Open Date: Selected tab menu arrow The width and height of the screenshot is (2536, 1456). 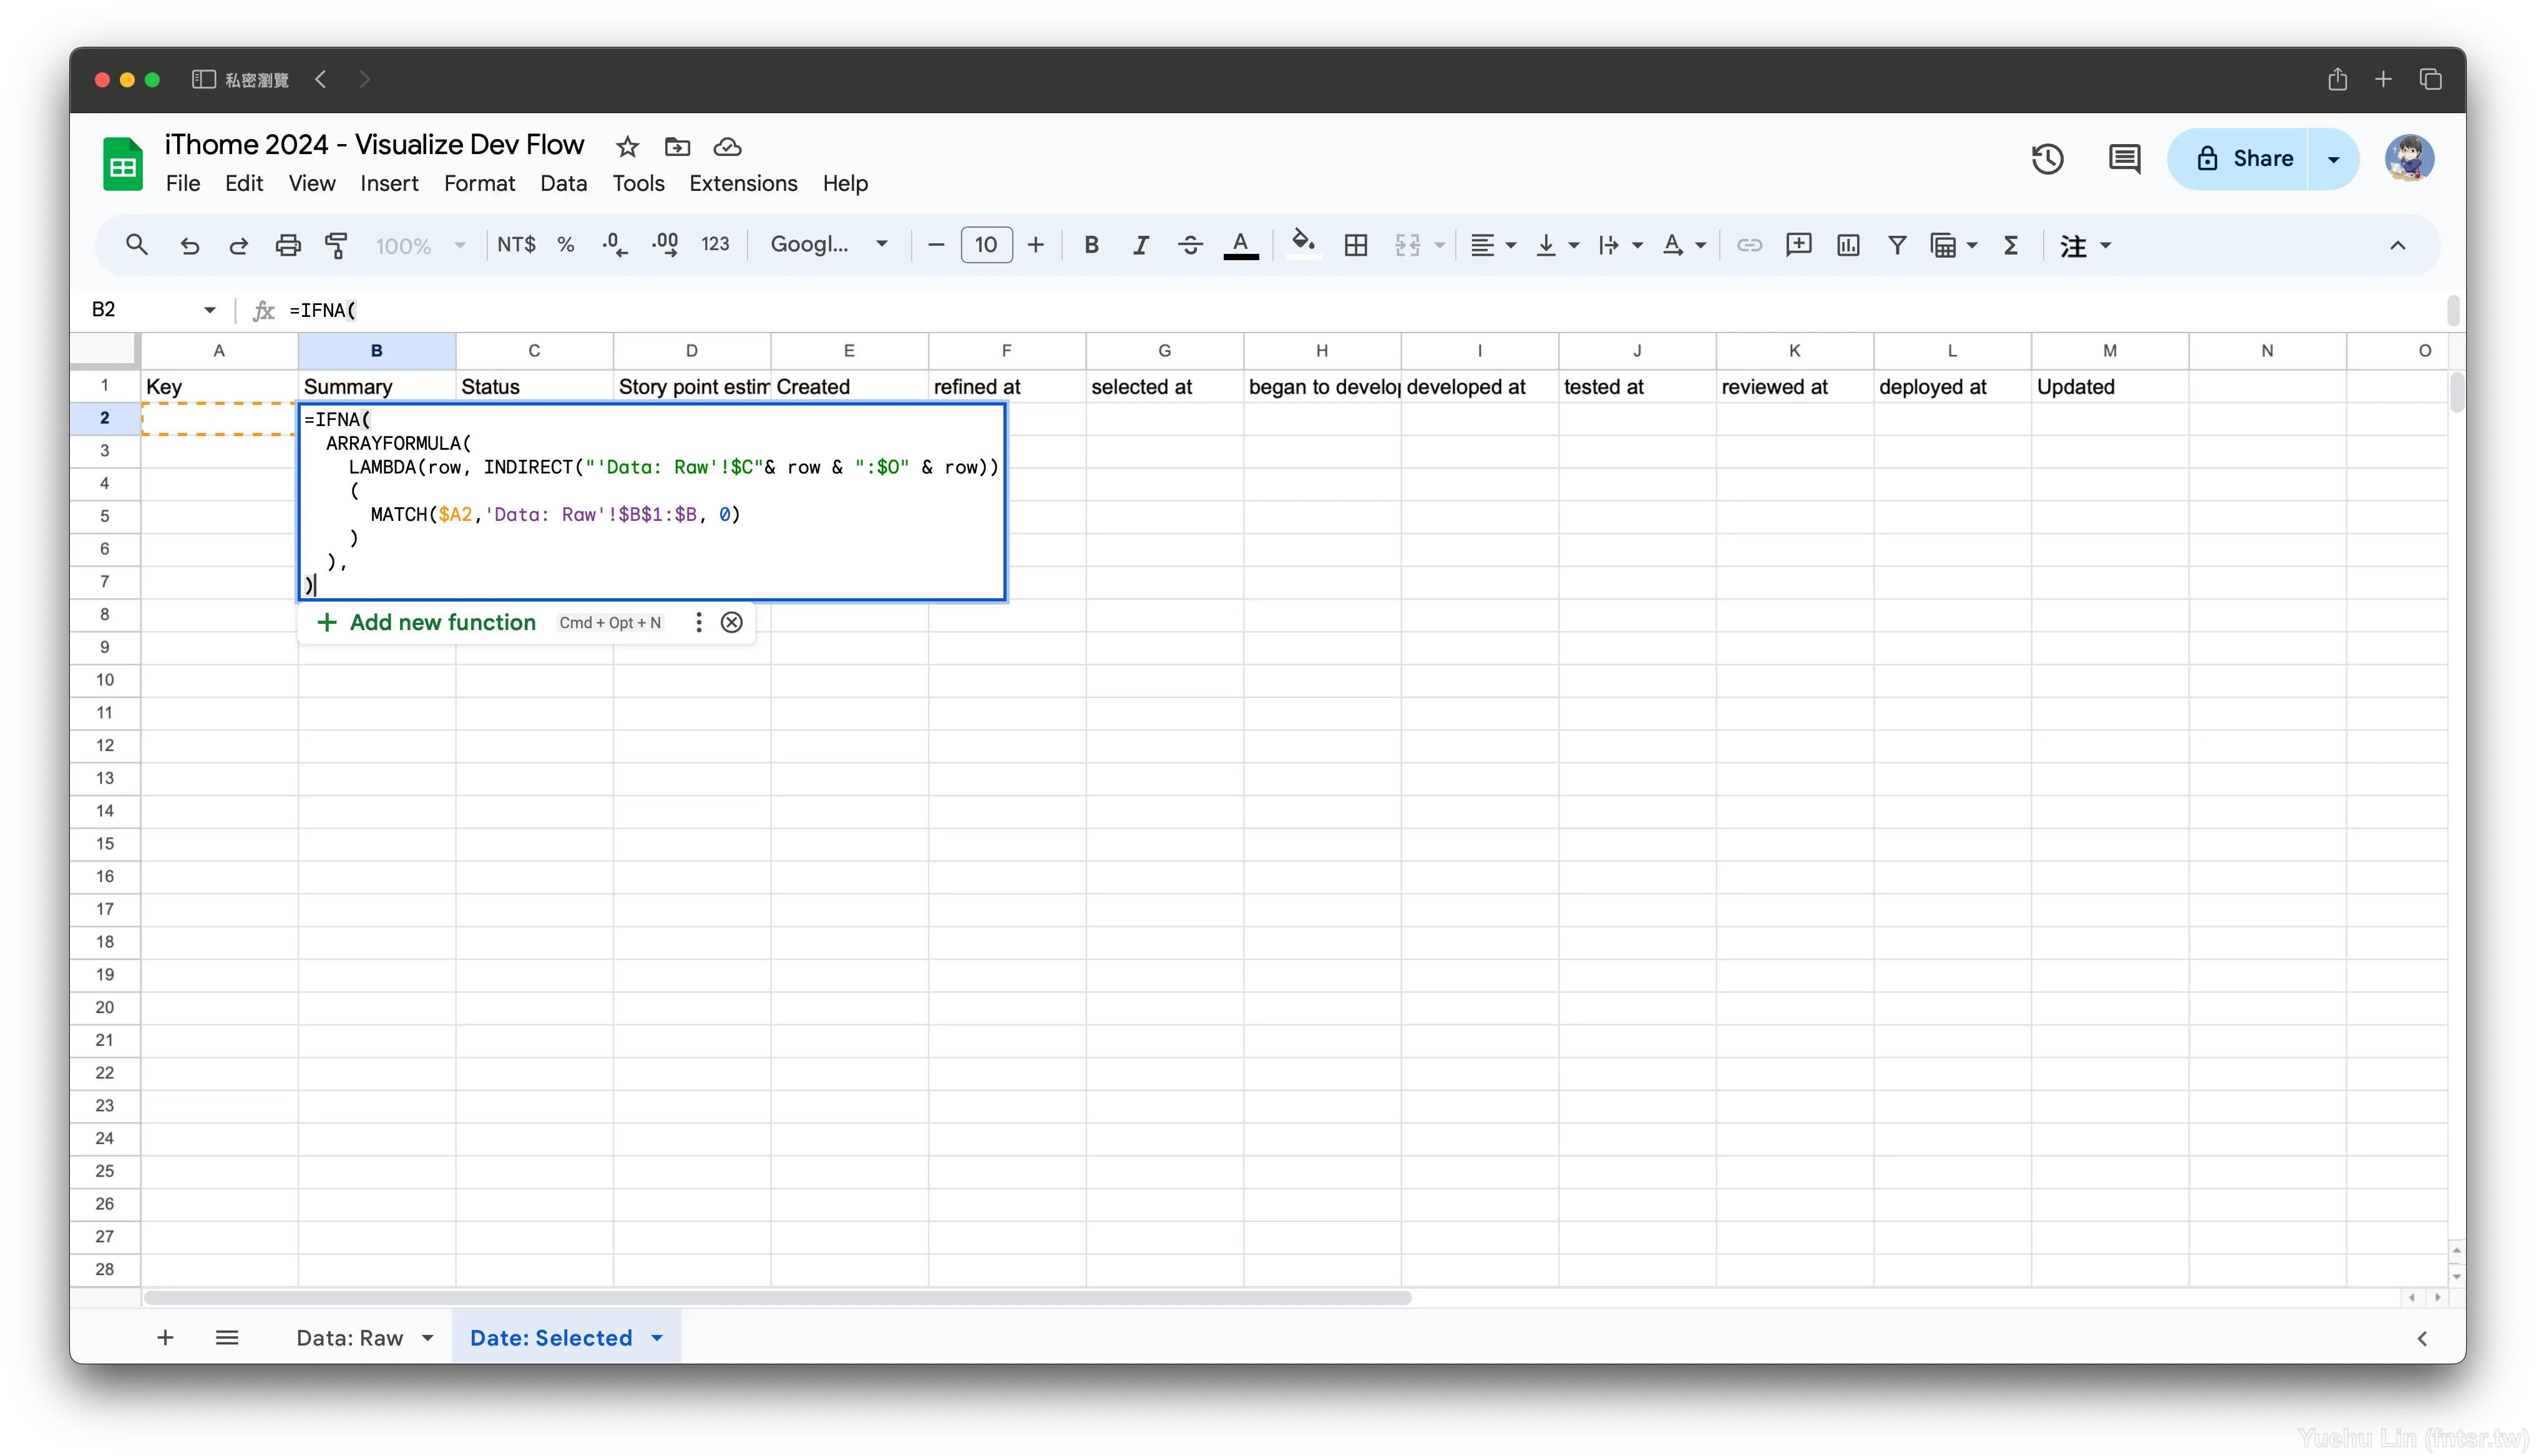point(657,1337)
